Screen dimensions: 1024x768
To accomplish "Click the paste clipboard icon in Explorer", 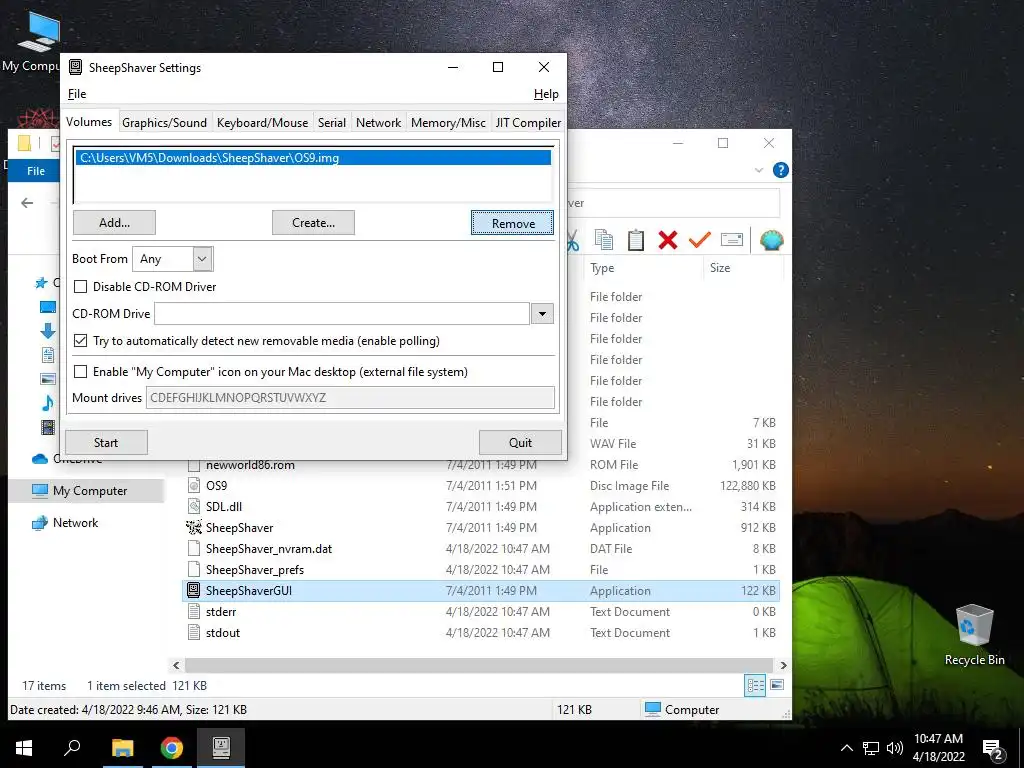I will (635, 240).
